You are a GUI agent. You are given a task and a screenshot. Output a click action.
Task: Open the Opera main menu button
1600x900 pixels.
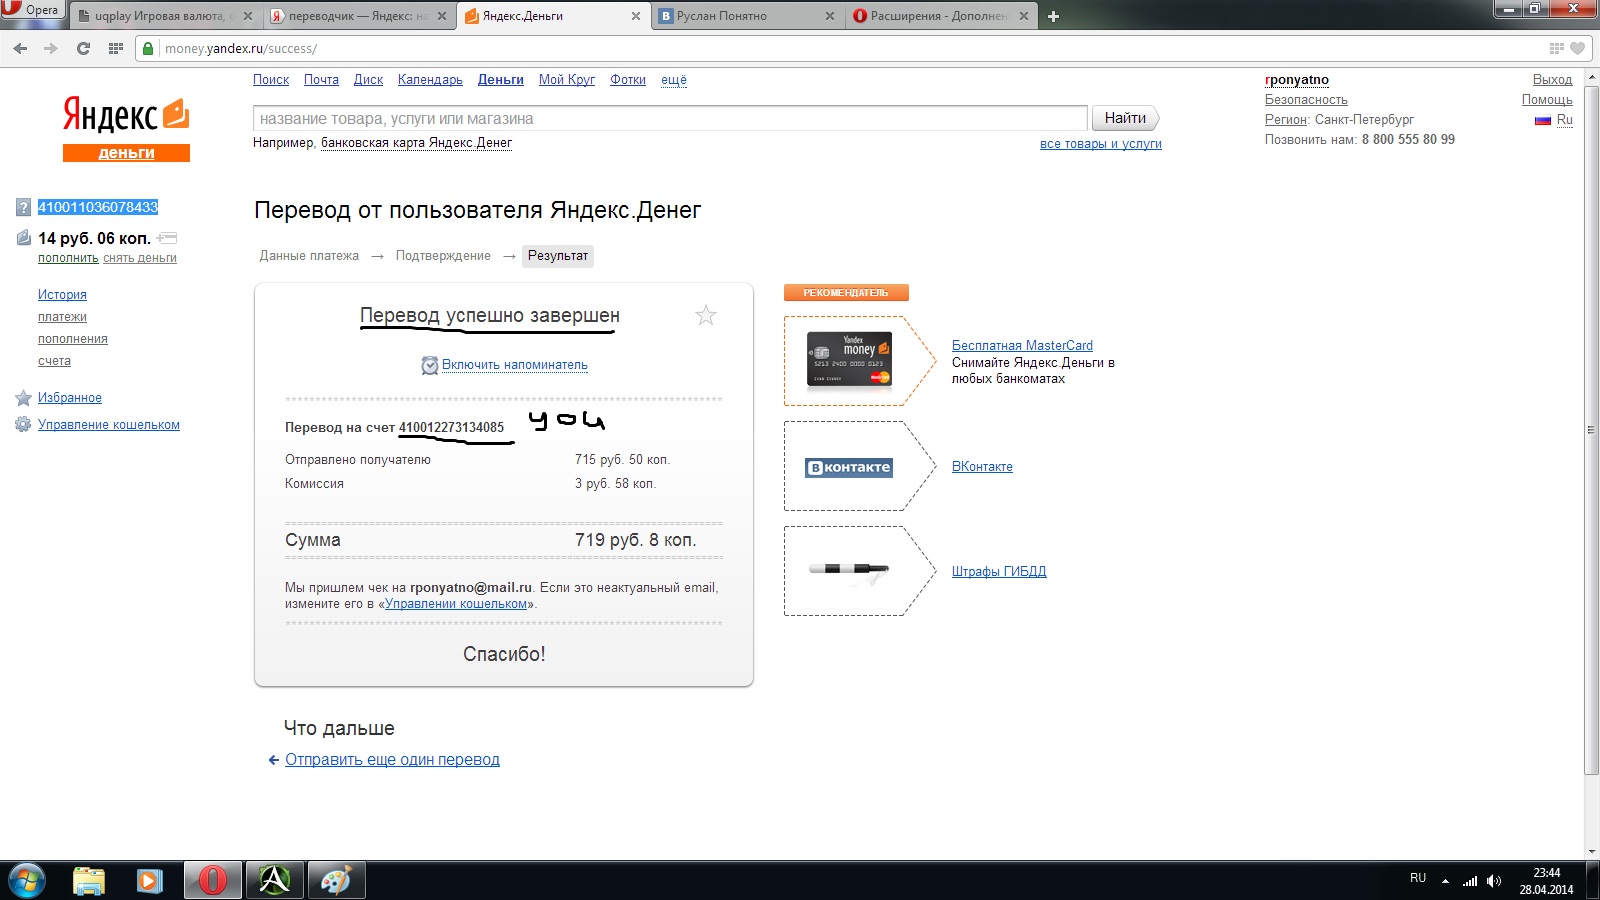pos(32,10)
